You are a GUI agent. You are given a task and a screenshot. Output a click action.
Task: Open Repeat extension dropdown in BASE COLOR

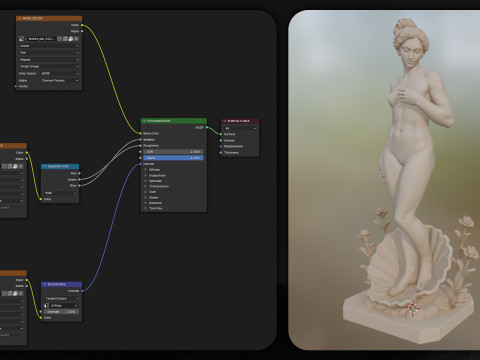(49, 59)
